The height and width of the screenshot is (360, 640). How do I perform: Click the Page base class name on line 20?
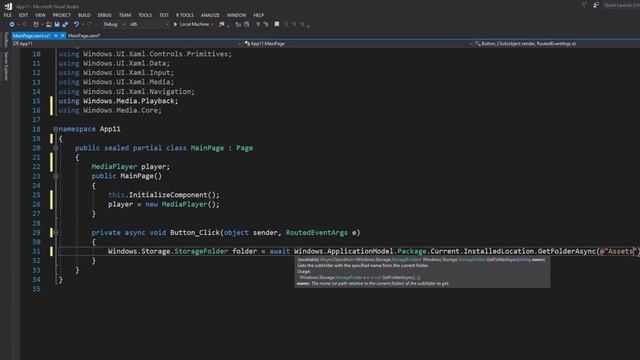tap(244, 148)
